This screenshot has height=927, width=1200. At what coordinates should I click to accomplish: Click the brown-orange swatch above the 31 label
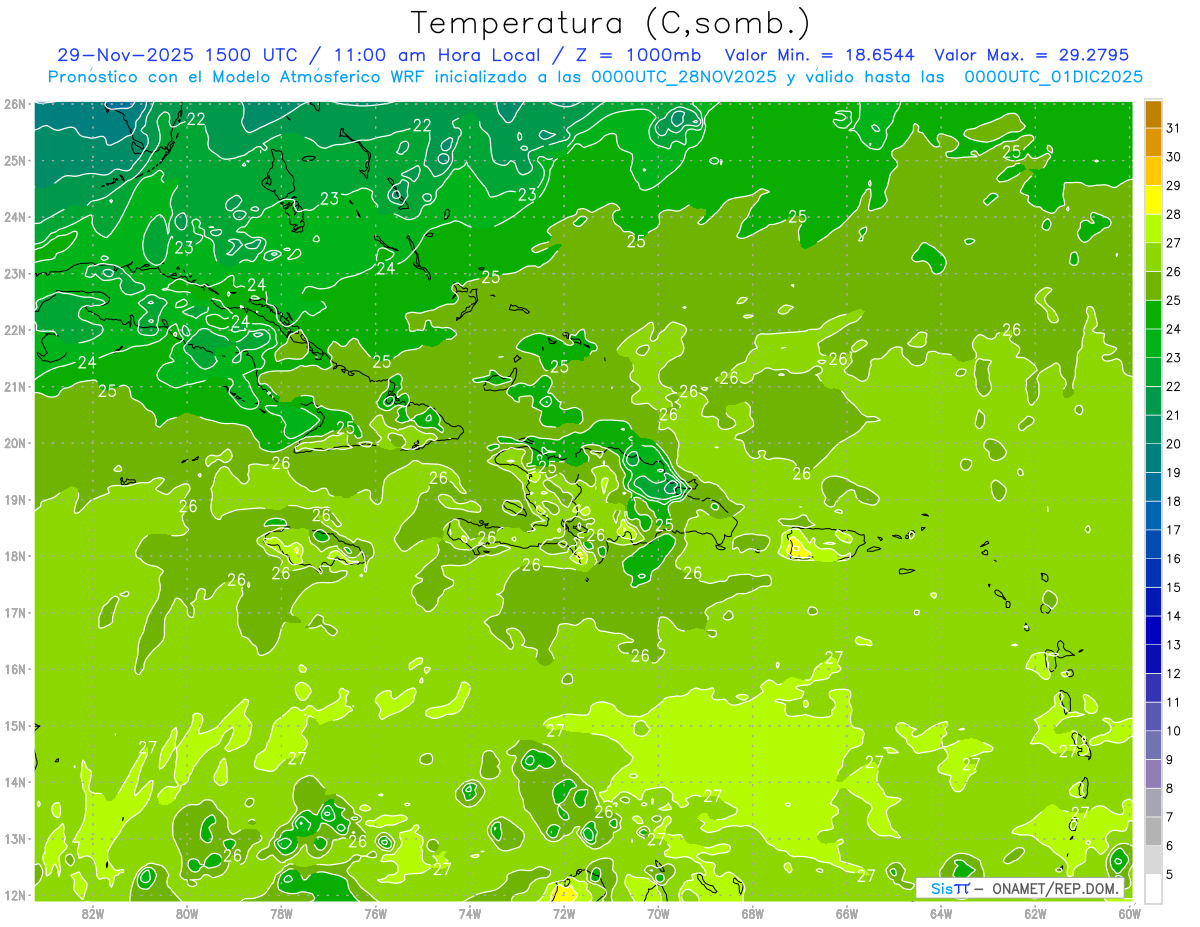pyautogui.click(x=1153, y=114)
